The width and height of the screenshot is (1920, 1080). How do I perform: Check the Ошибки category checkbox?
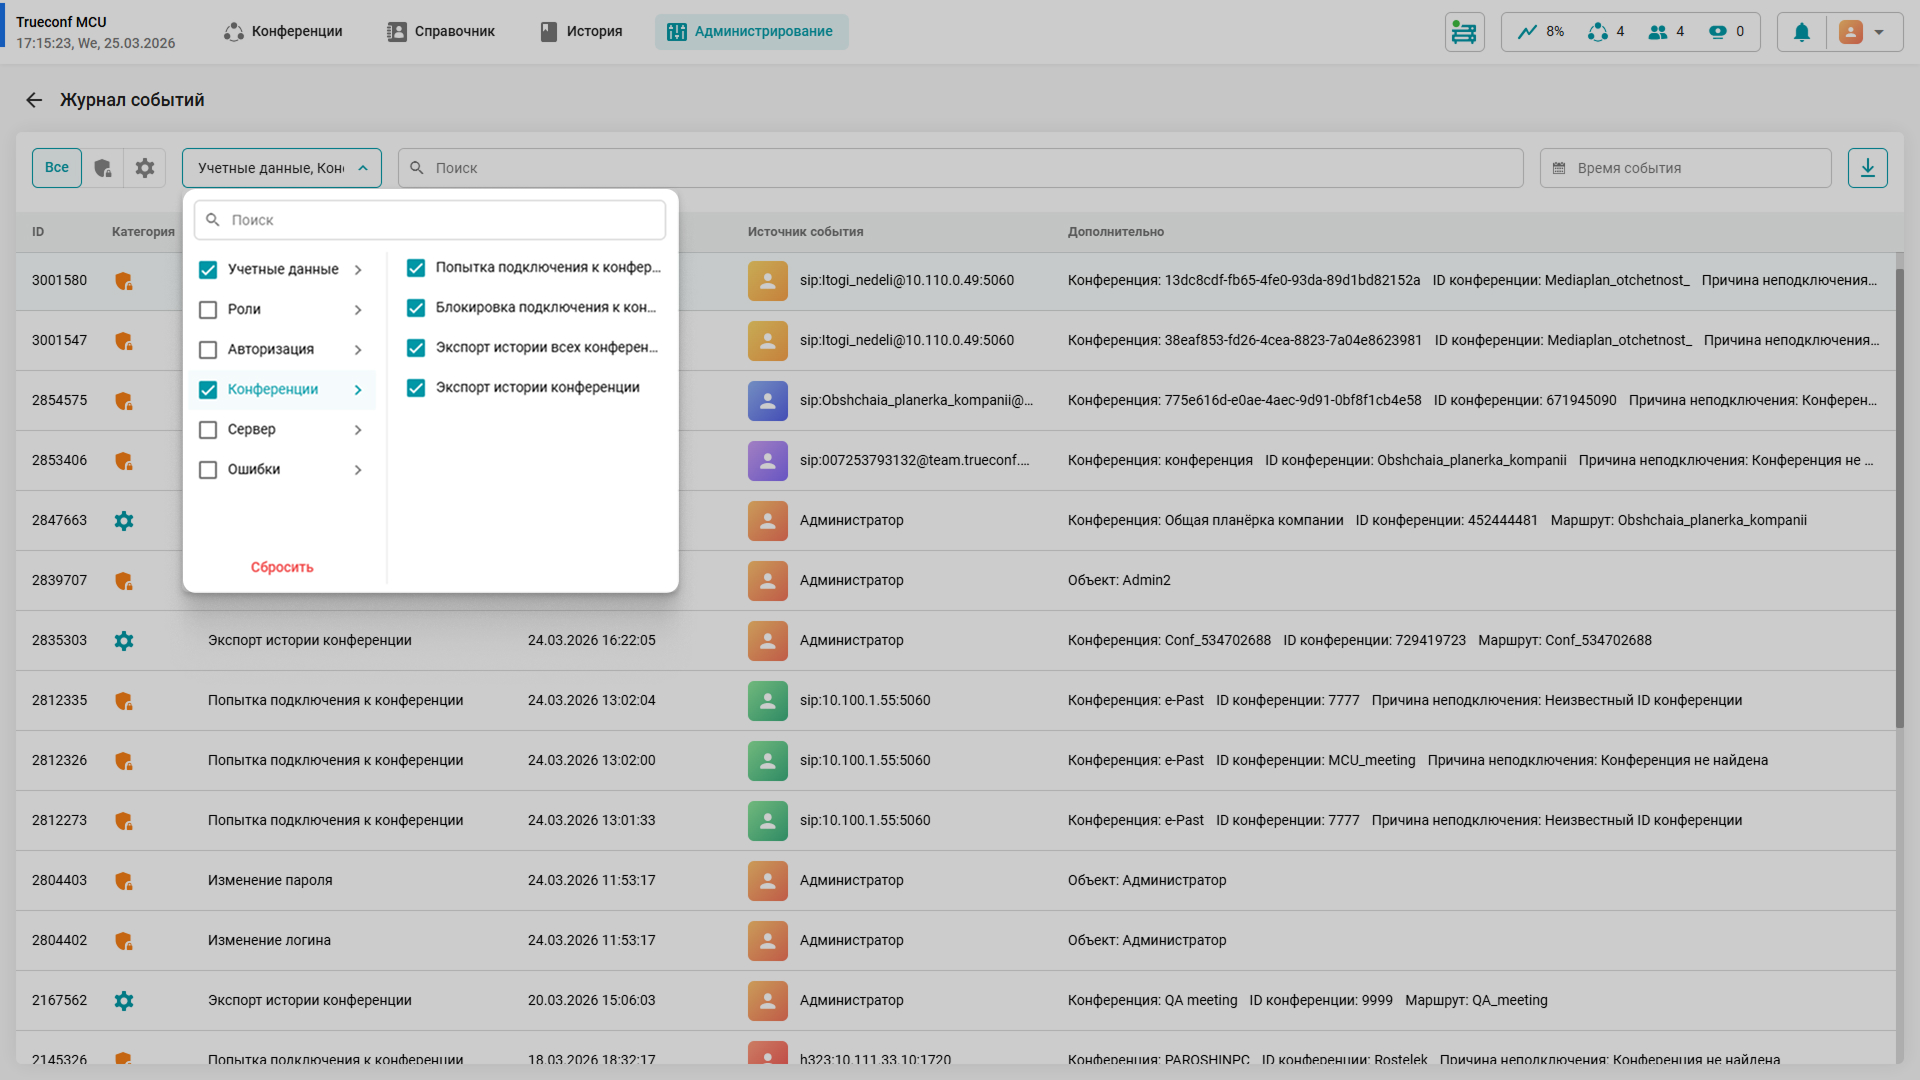click(208, 470)
